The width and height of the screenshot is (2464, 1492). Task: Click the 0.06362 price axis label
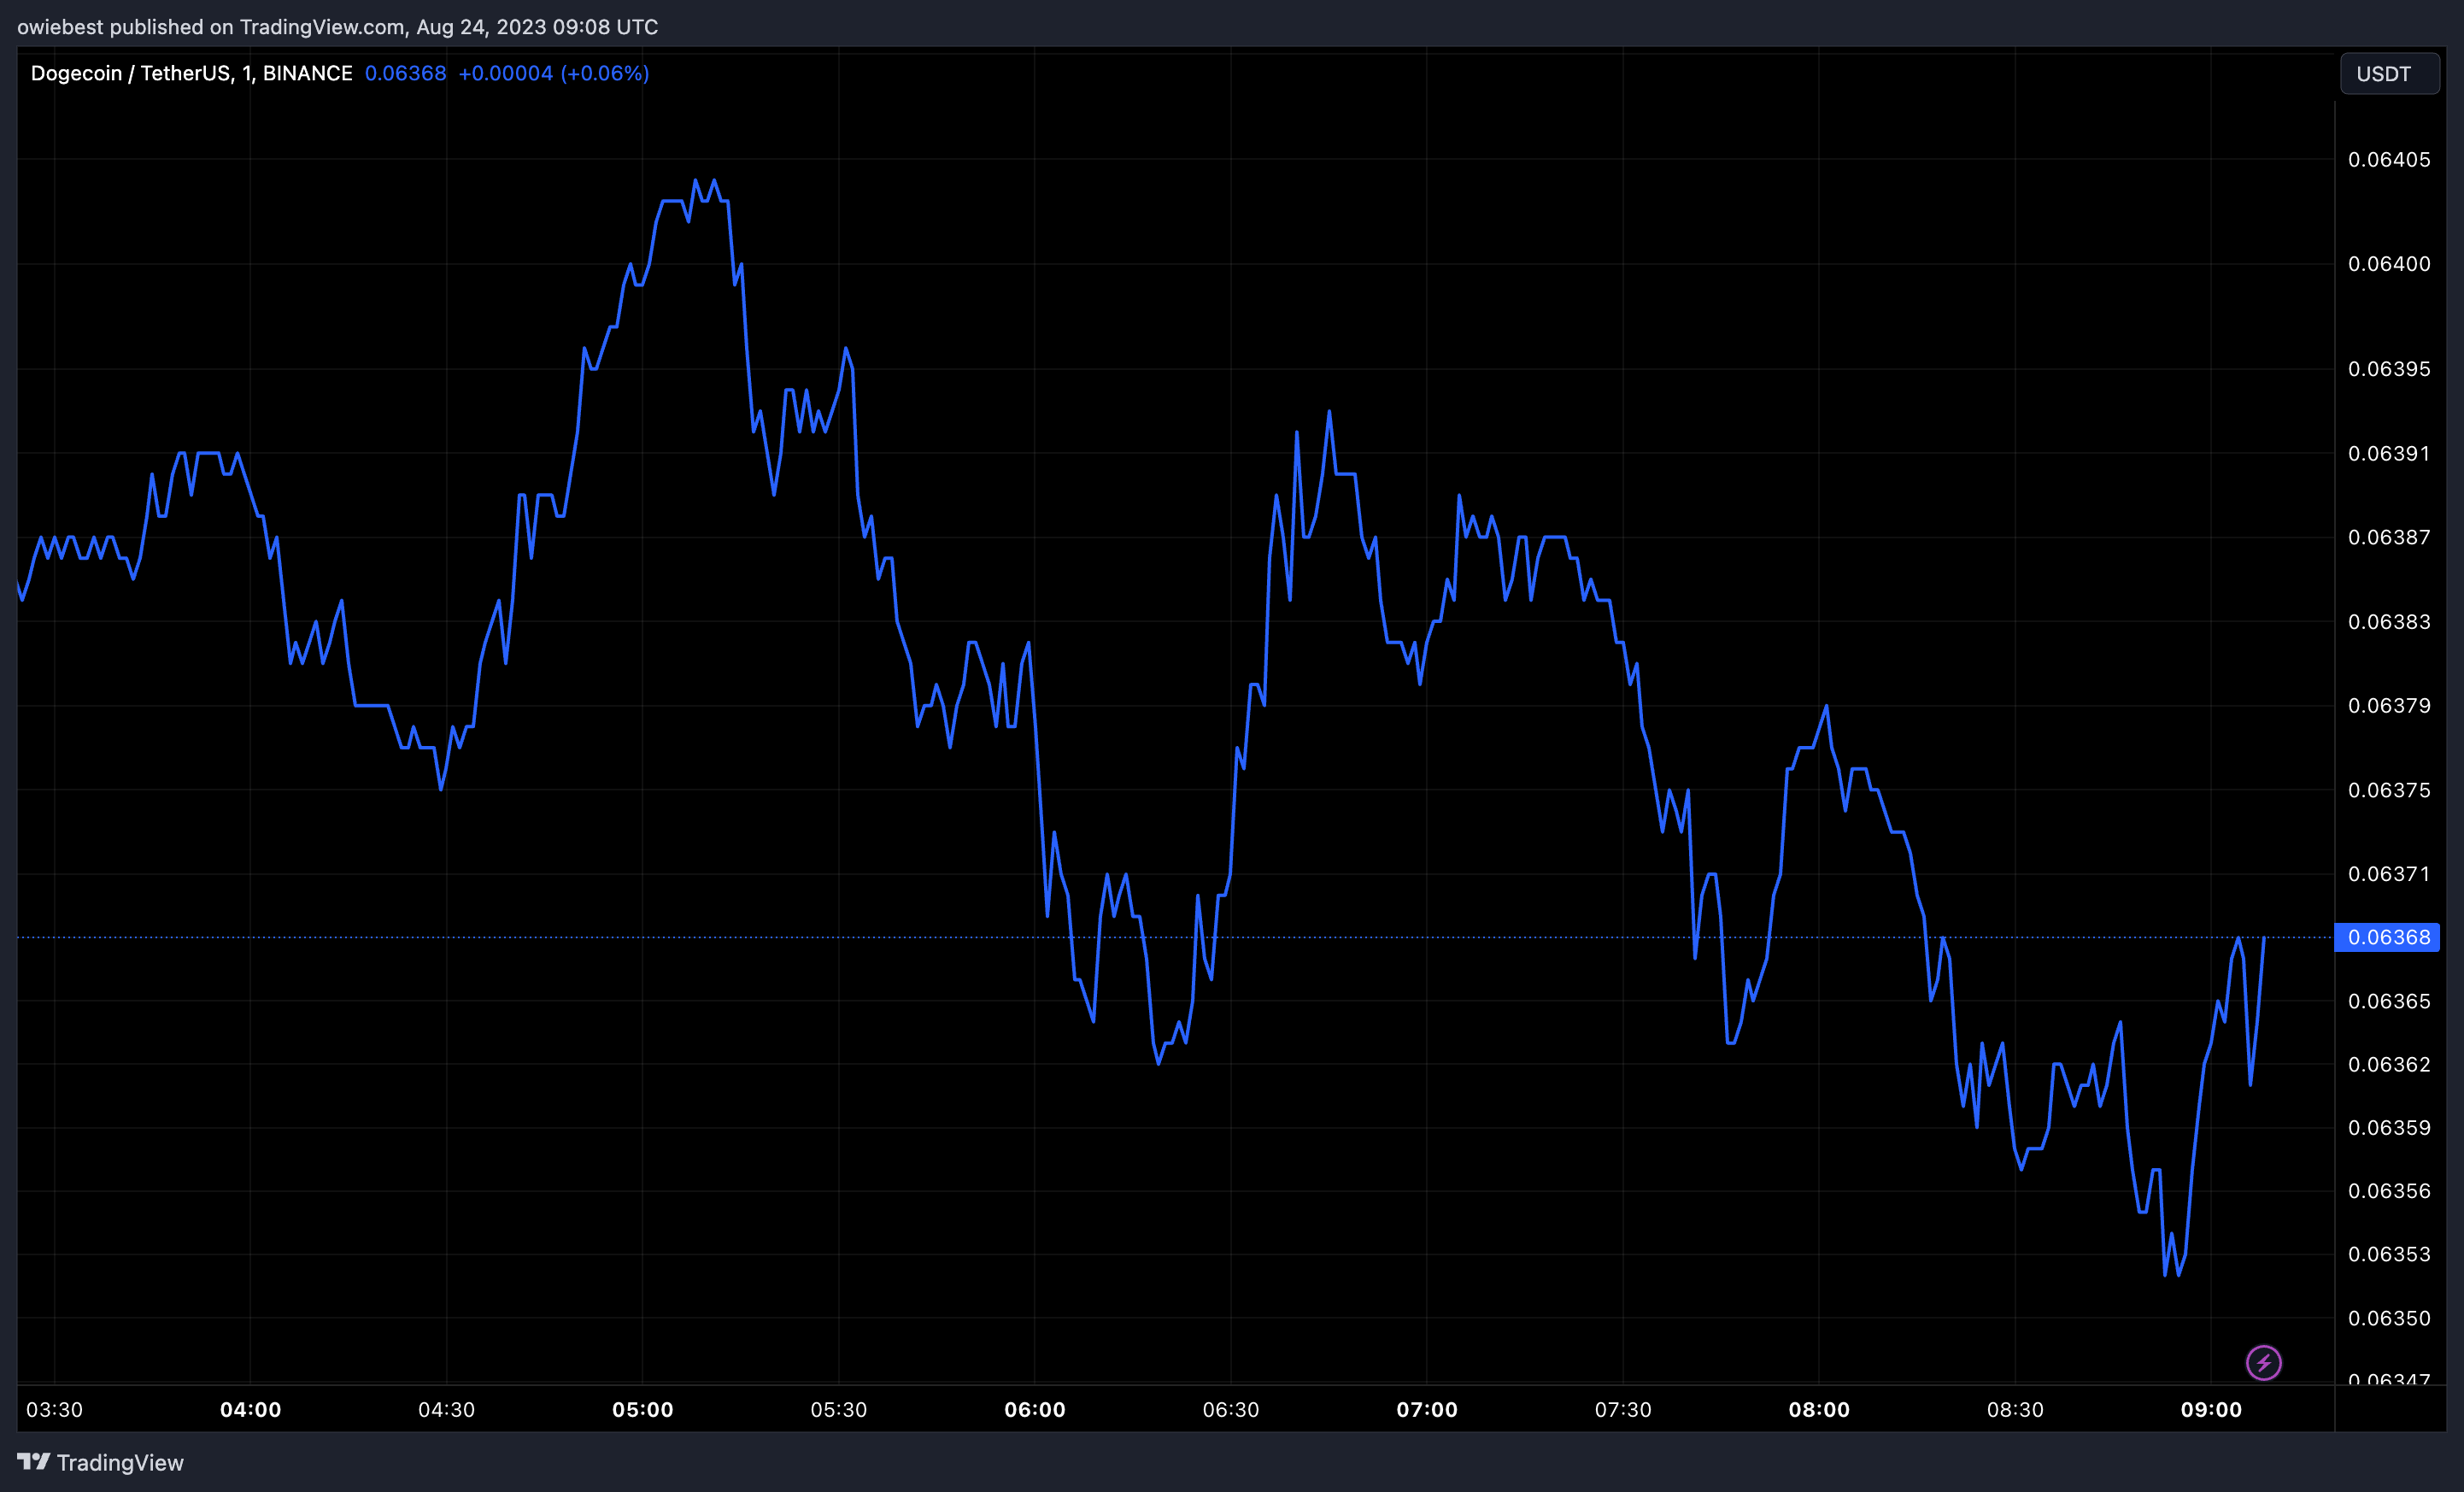[x=2389, y=1064]
